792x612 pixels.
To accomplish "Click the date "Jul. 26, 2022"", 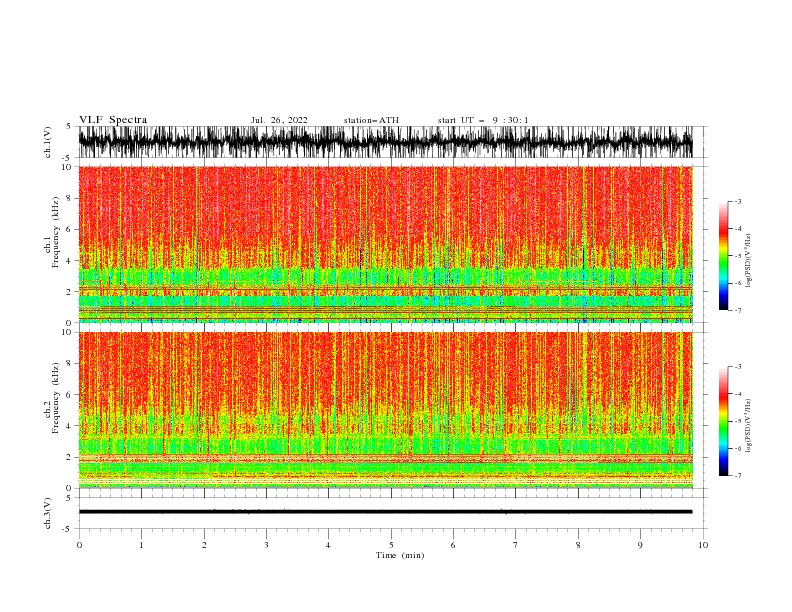I will click(x=279, y=120).
